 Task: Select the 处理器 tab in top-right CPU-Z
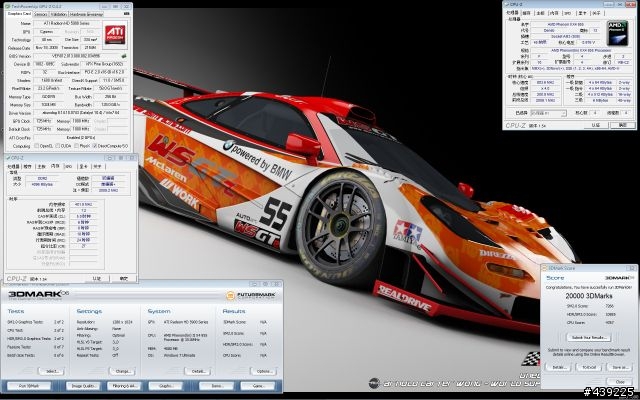(512, 13)
